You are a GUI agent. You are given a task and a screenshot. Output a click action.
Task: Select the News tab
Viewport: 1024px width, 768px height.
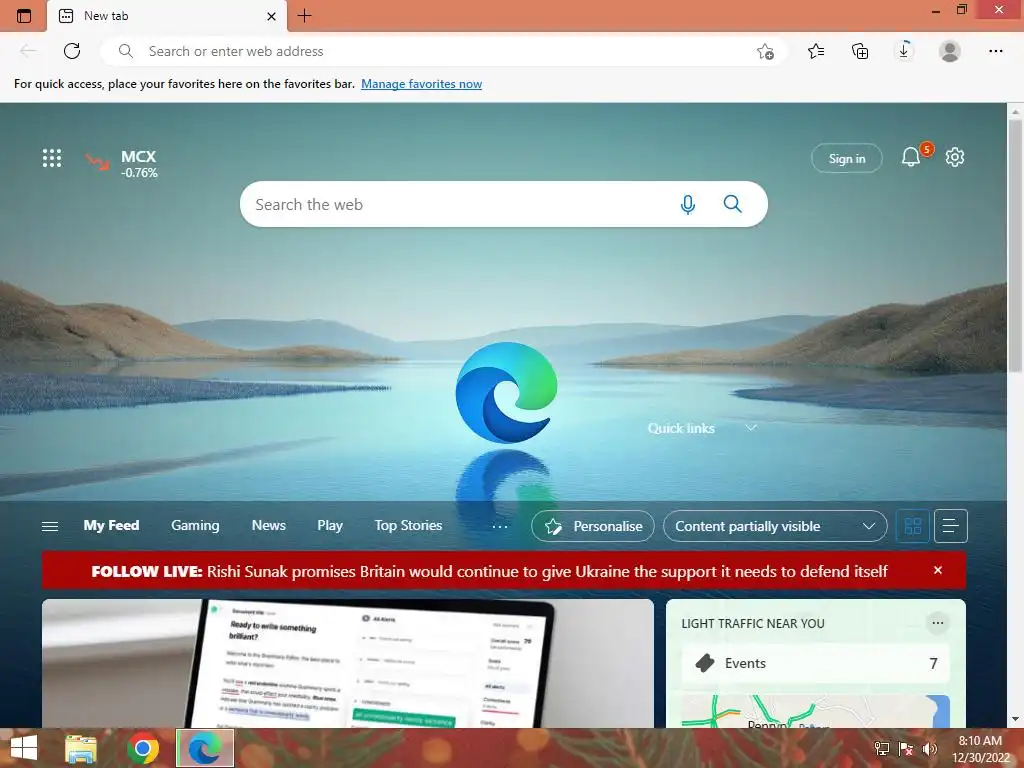(x=268, y=525)
